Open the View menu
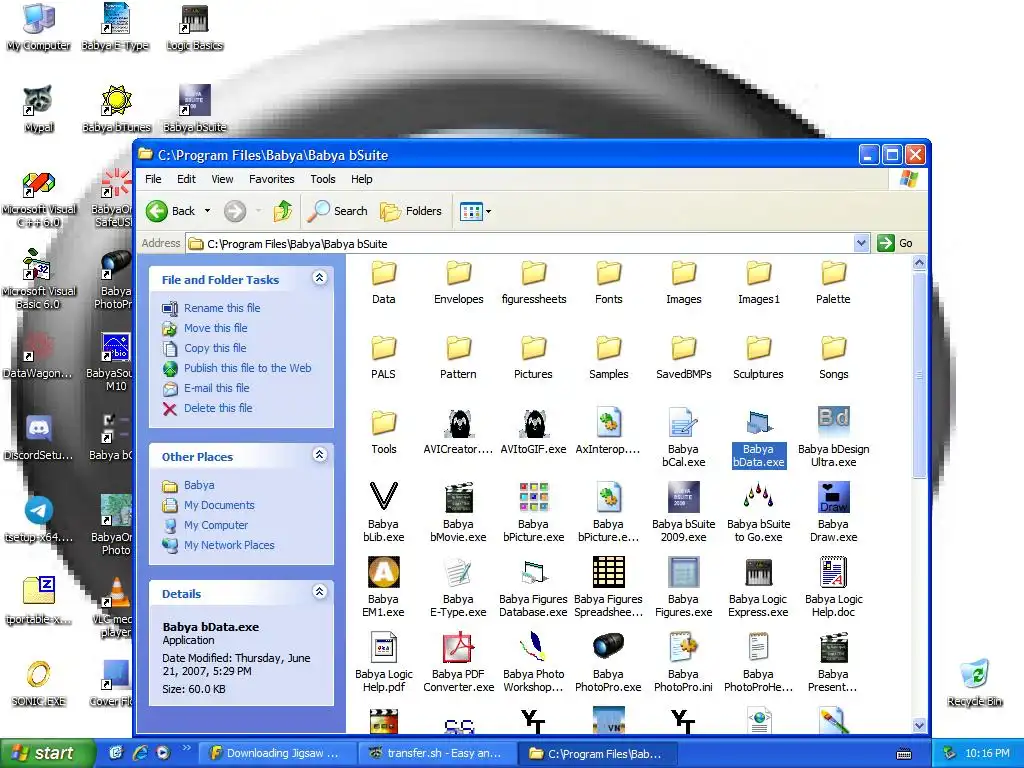The image size is (1024, 768). (x=222, y=179)
